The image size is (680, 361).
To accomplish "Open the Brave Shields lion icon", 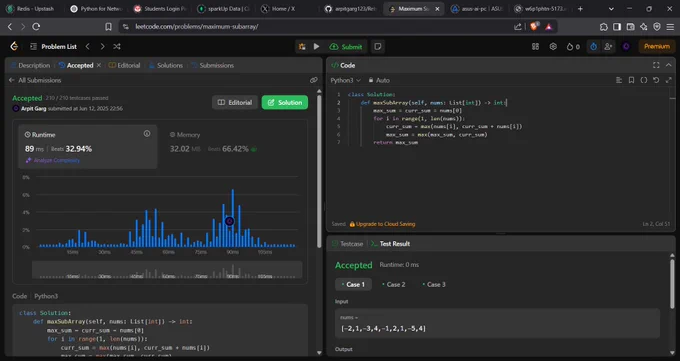I will coord(534,26).
